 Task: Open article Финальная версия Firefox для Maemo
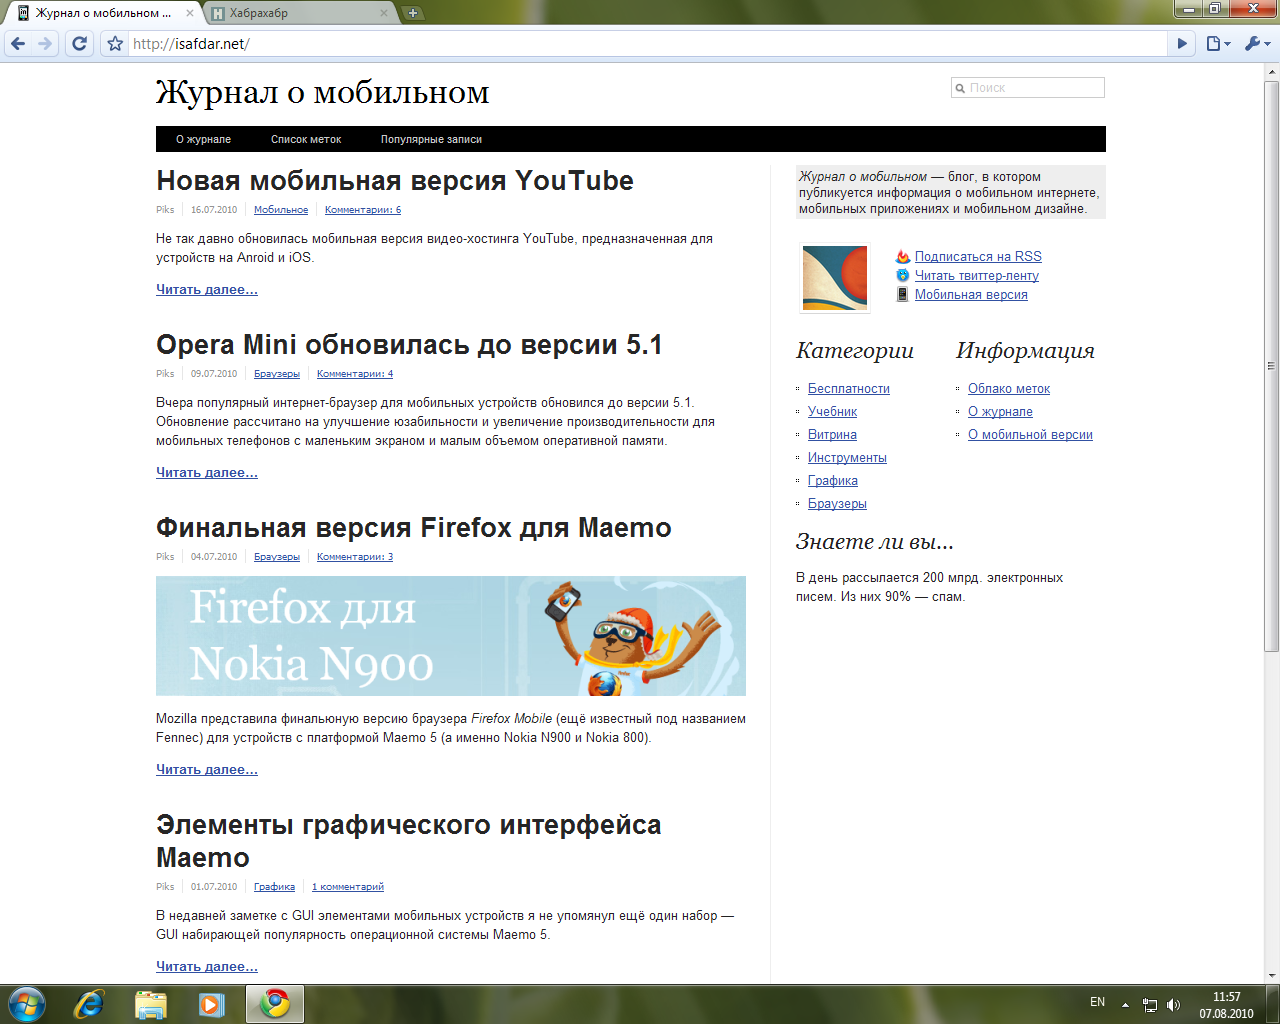(414, 528)
